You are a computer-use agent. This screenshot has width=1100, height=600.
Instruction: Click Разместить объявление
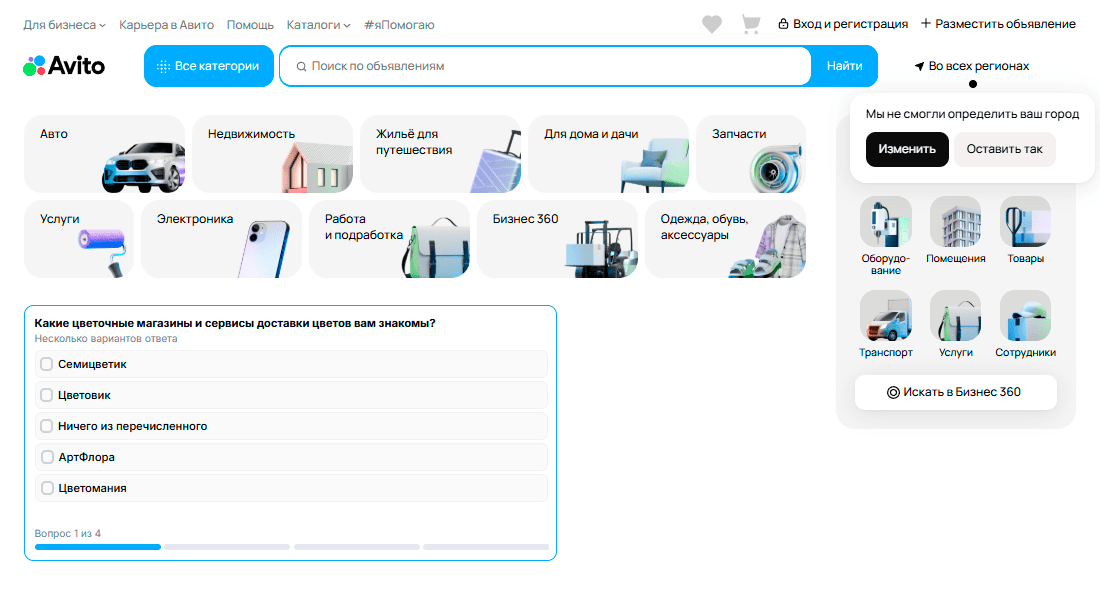point(998,24)
